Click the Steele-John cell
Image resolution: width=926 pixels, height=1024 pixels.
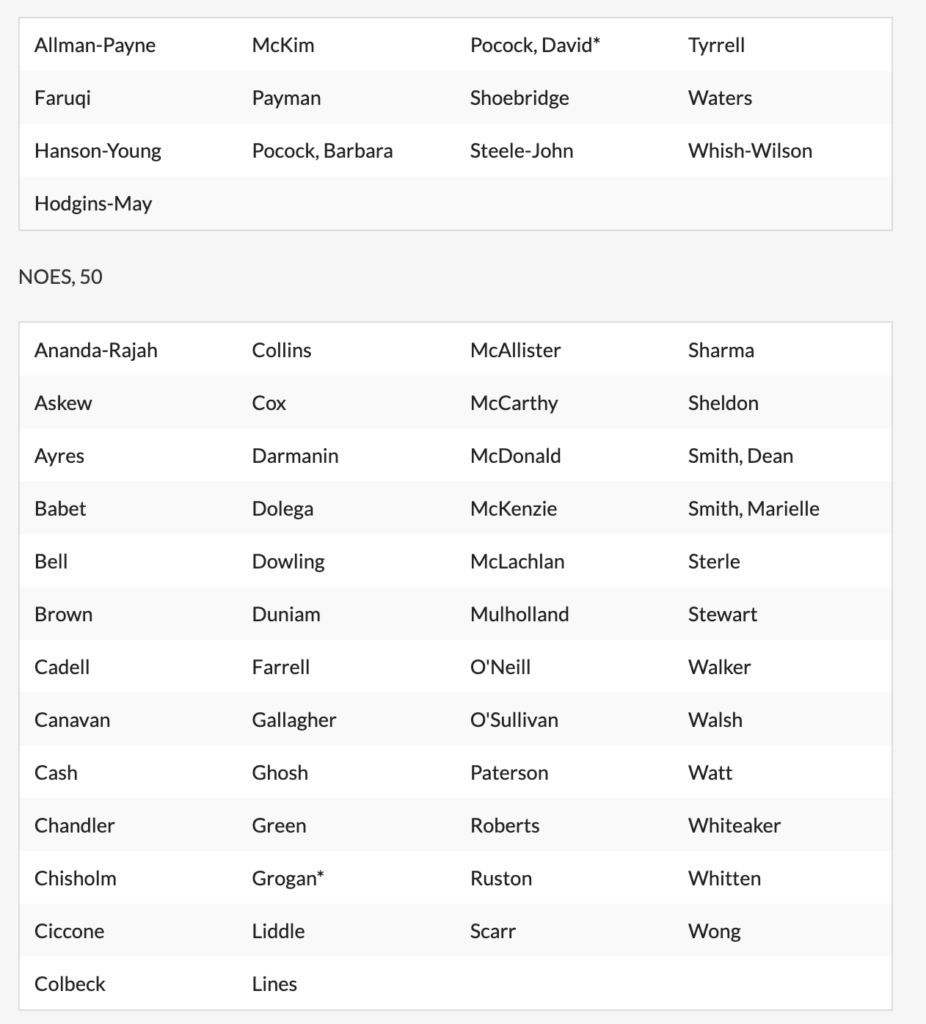[x=522, y=151]
